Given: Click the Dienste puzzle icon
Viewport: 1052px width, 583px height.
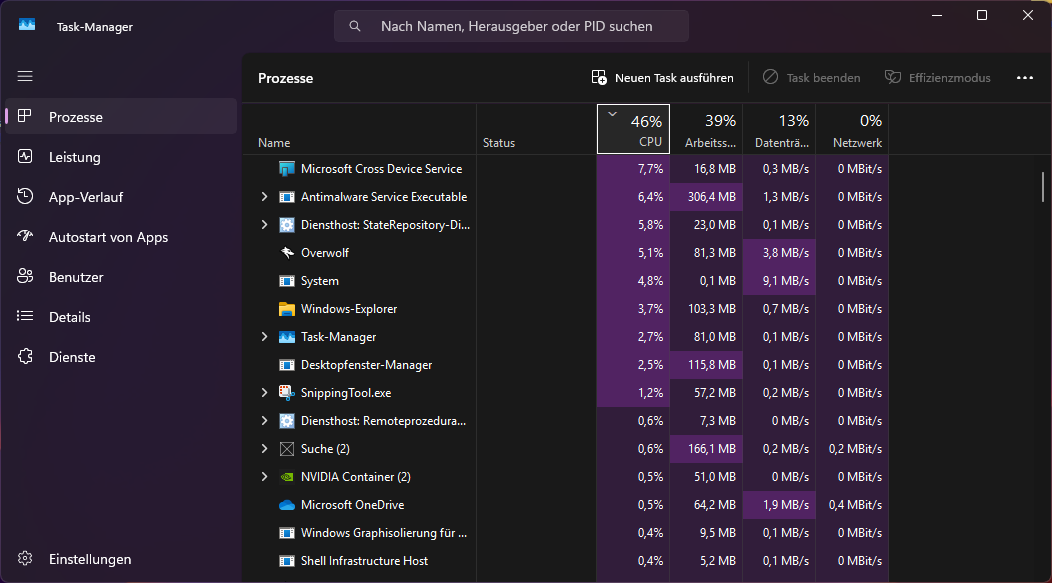Looking at the screenshot, I should 26,357.
